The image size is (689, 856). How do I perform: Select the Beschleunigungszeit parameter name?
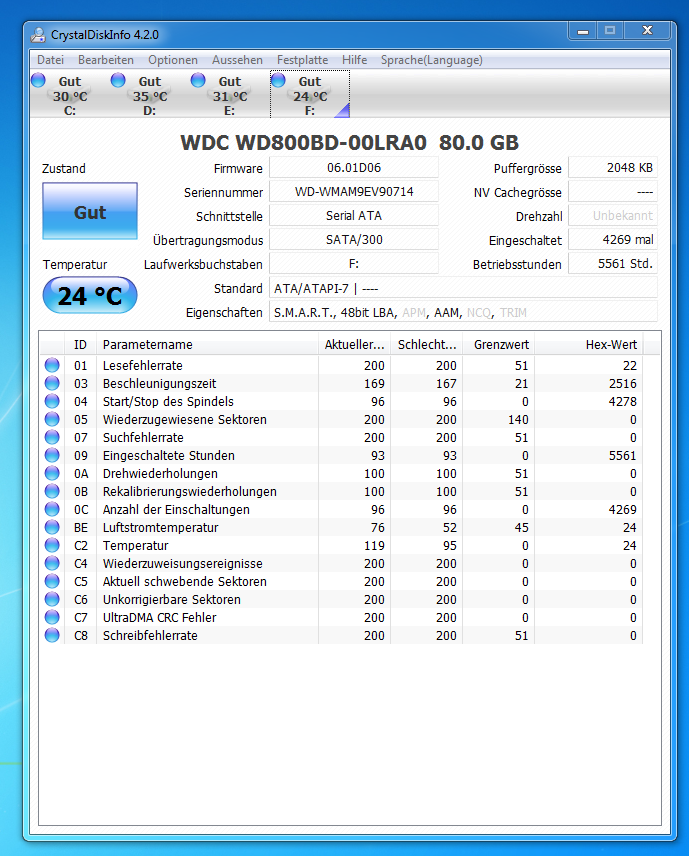coord(159,383)
